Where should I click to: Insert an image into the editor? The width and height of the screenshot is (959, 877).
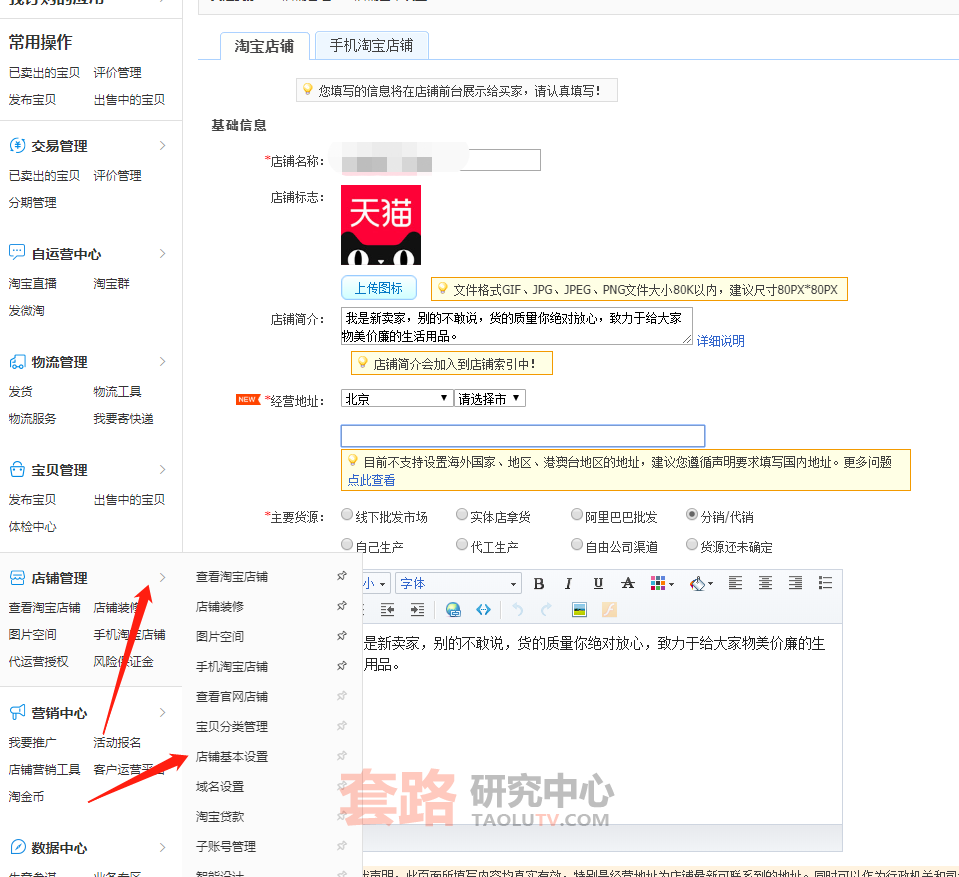click(x=579, y=610)
